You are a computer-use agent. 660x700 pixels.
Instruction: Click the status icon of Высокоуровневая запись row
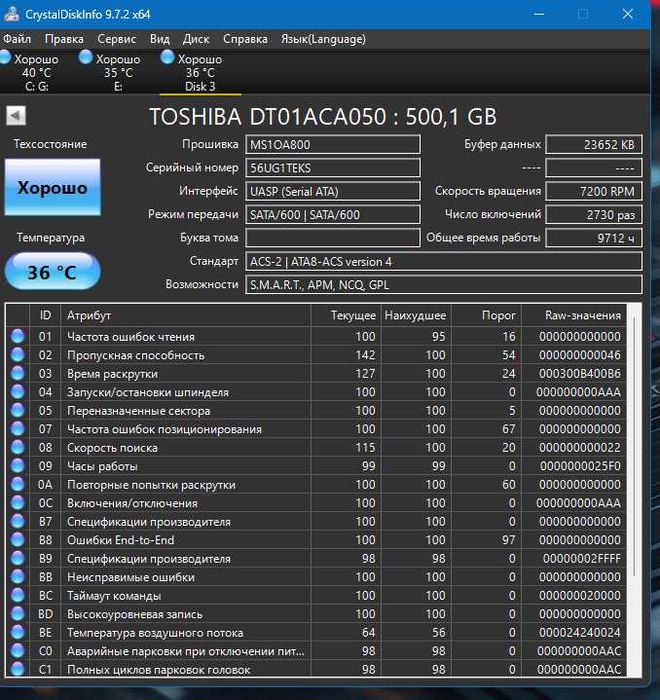click(x=17, y=614)
